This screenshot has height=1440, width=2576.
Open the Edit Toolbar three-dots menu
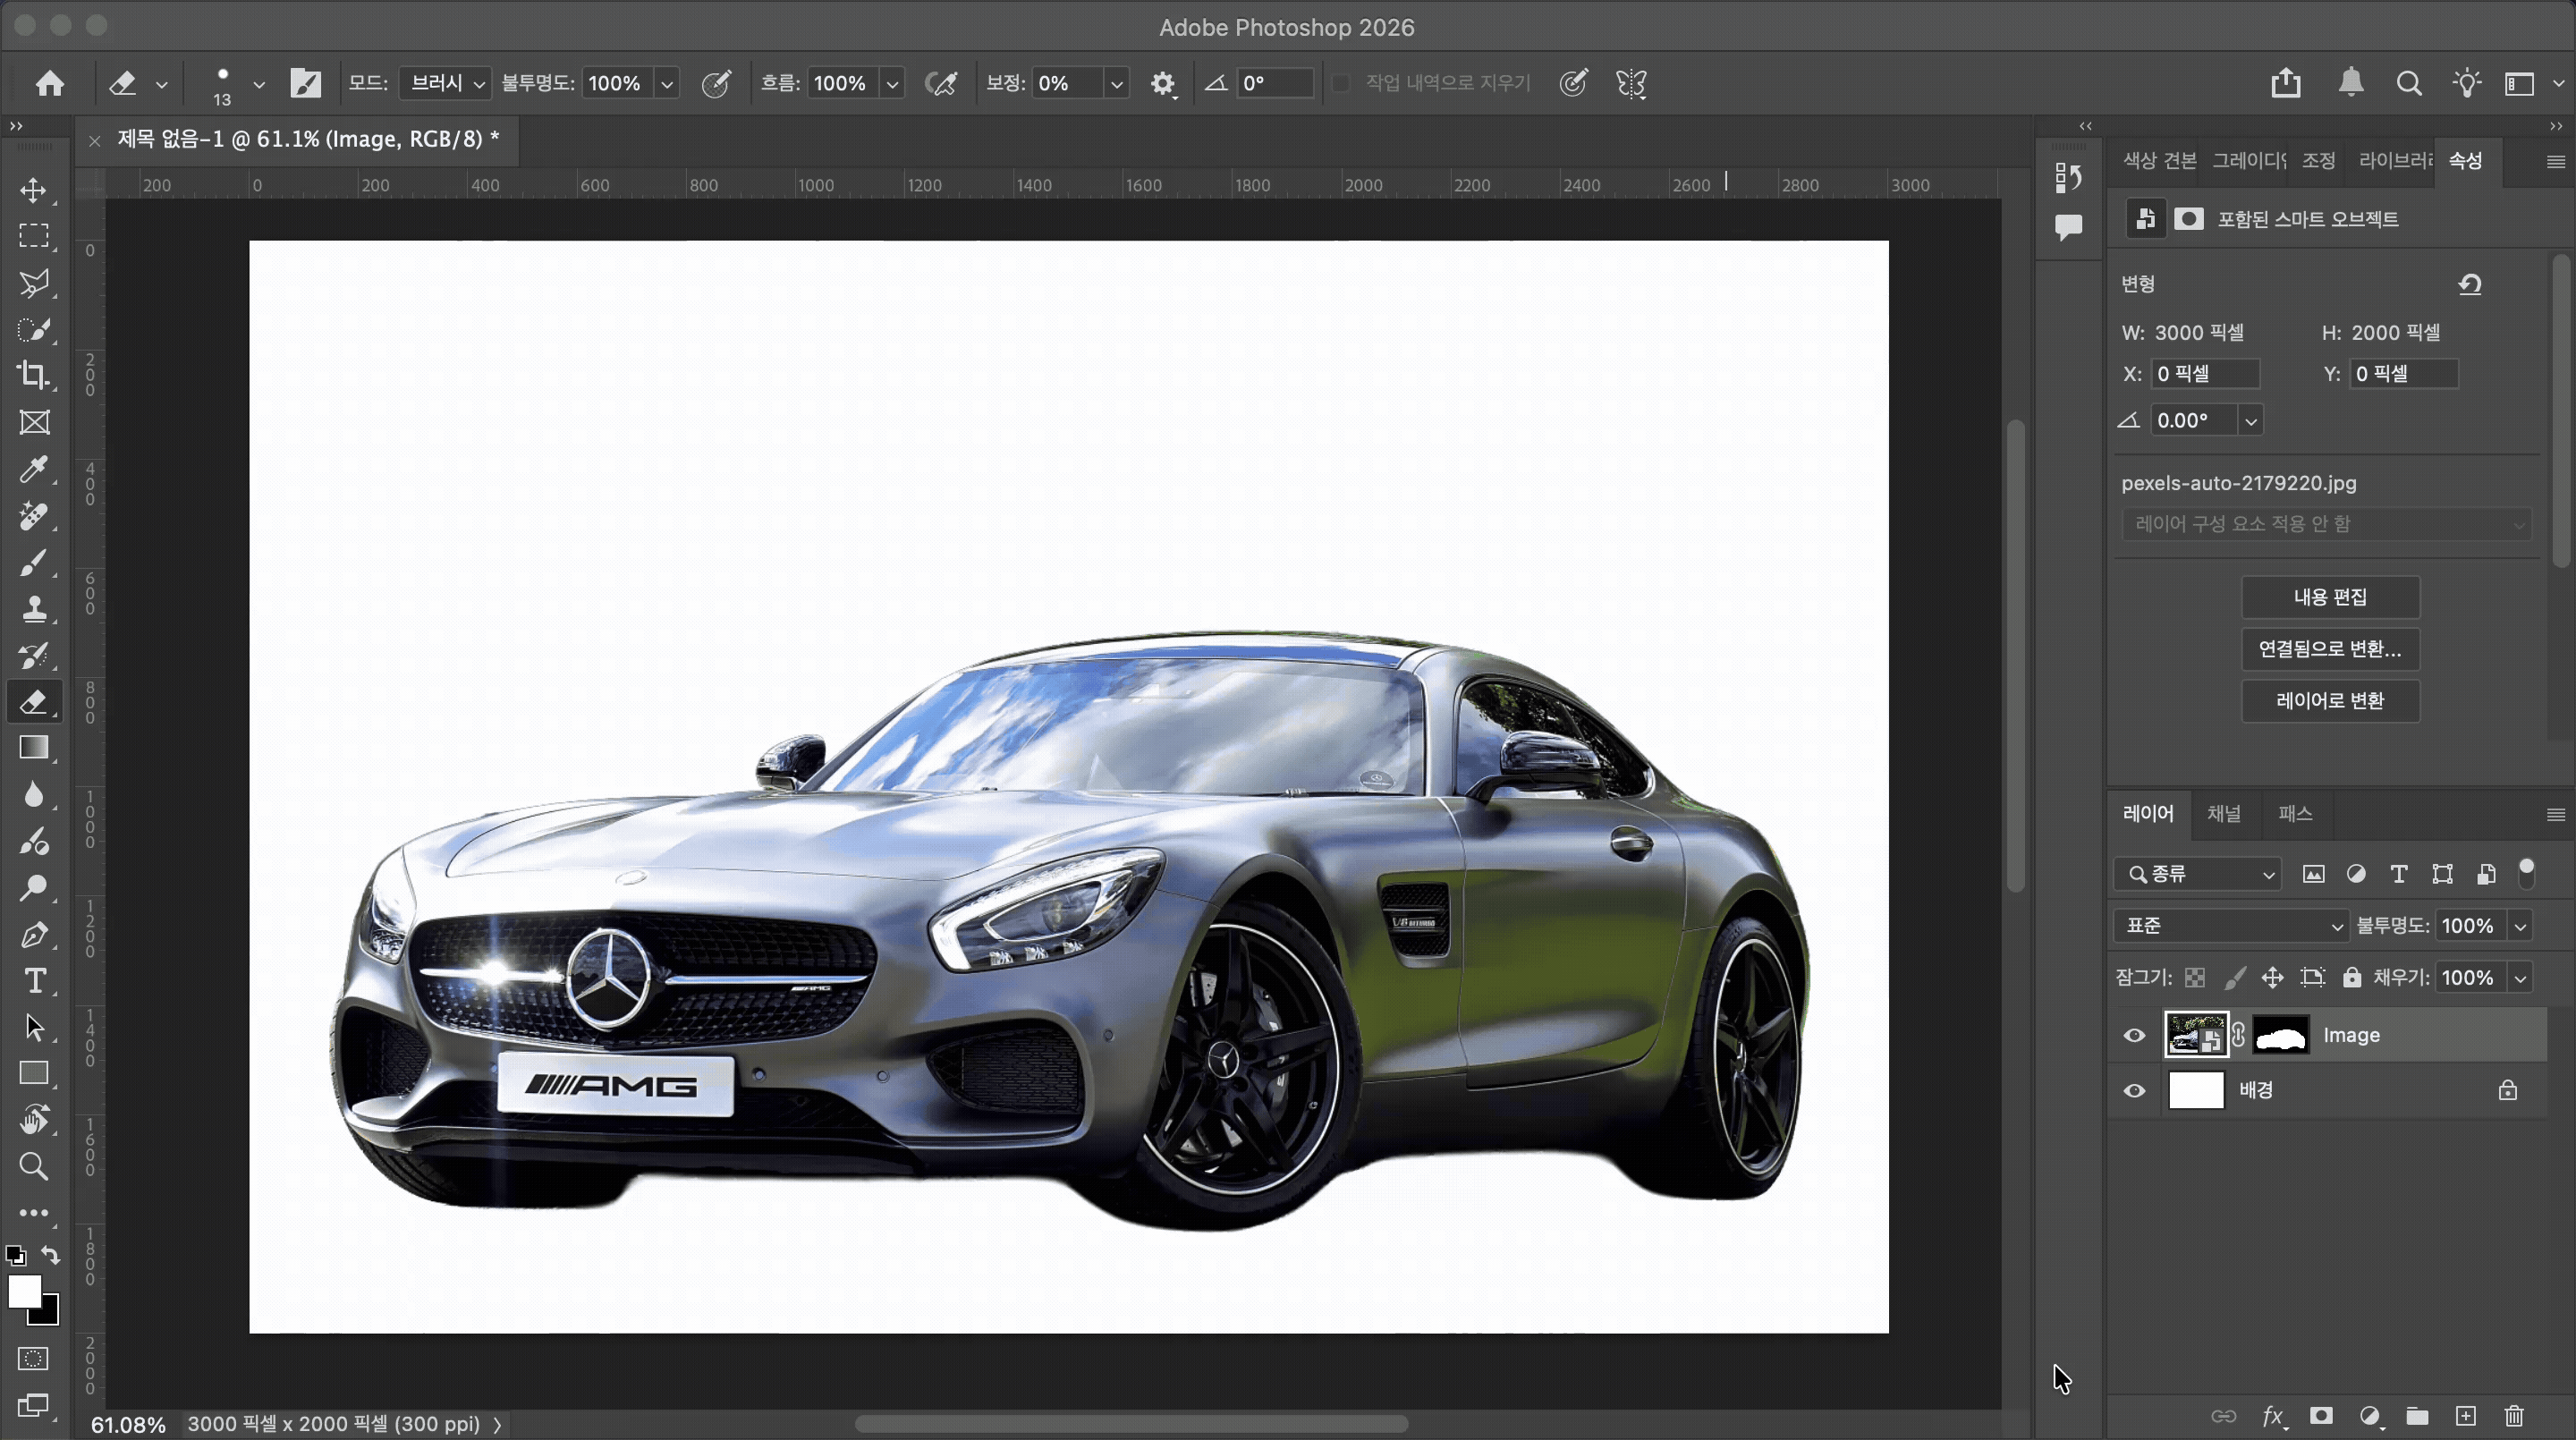pos(34,1213)
